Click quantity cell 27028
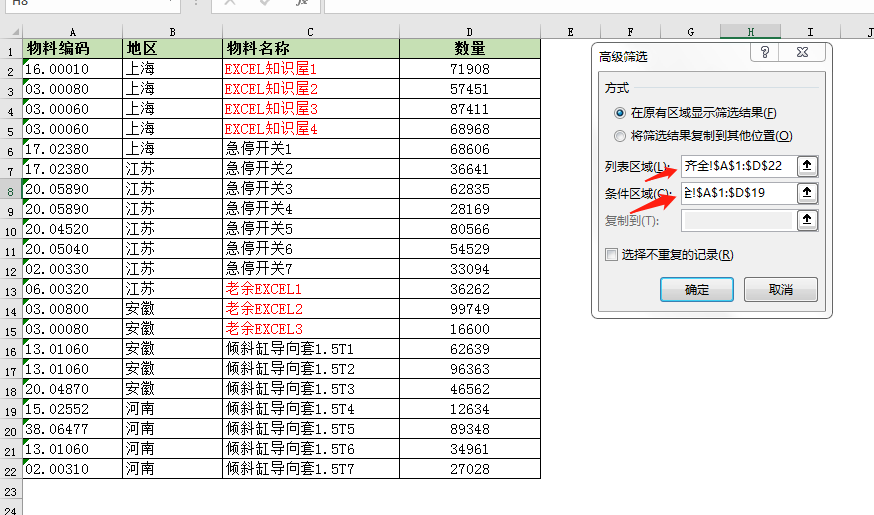Screen dimensions: 874x515 click(x=470, y=469)
